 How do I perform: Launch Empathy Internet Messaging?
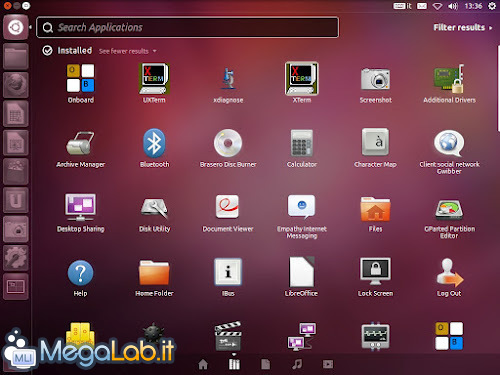[x=302, y=217]
